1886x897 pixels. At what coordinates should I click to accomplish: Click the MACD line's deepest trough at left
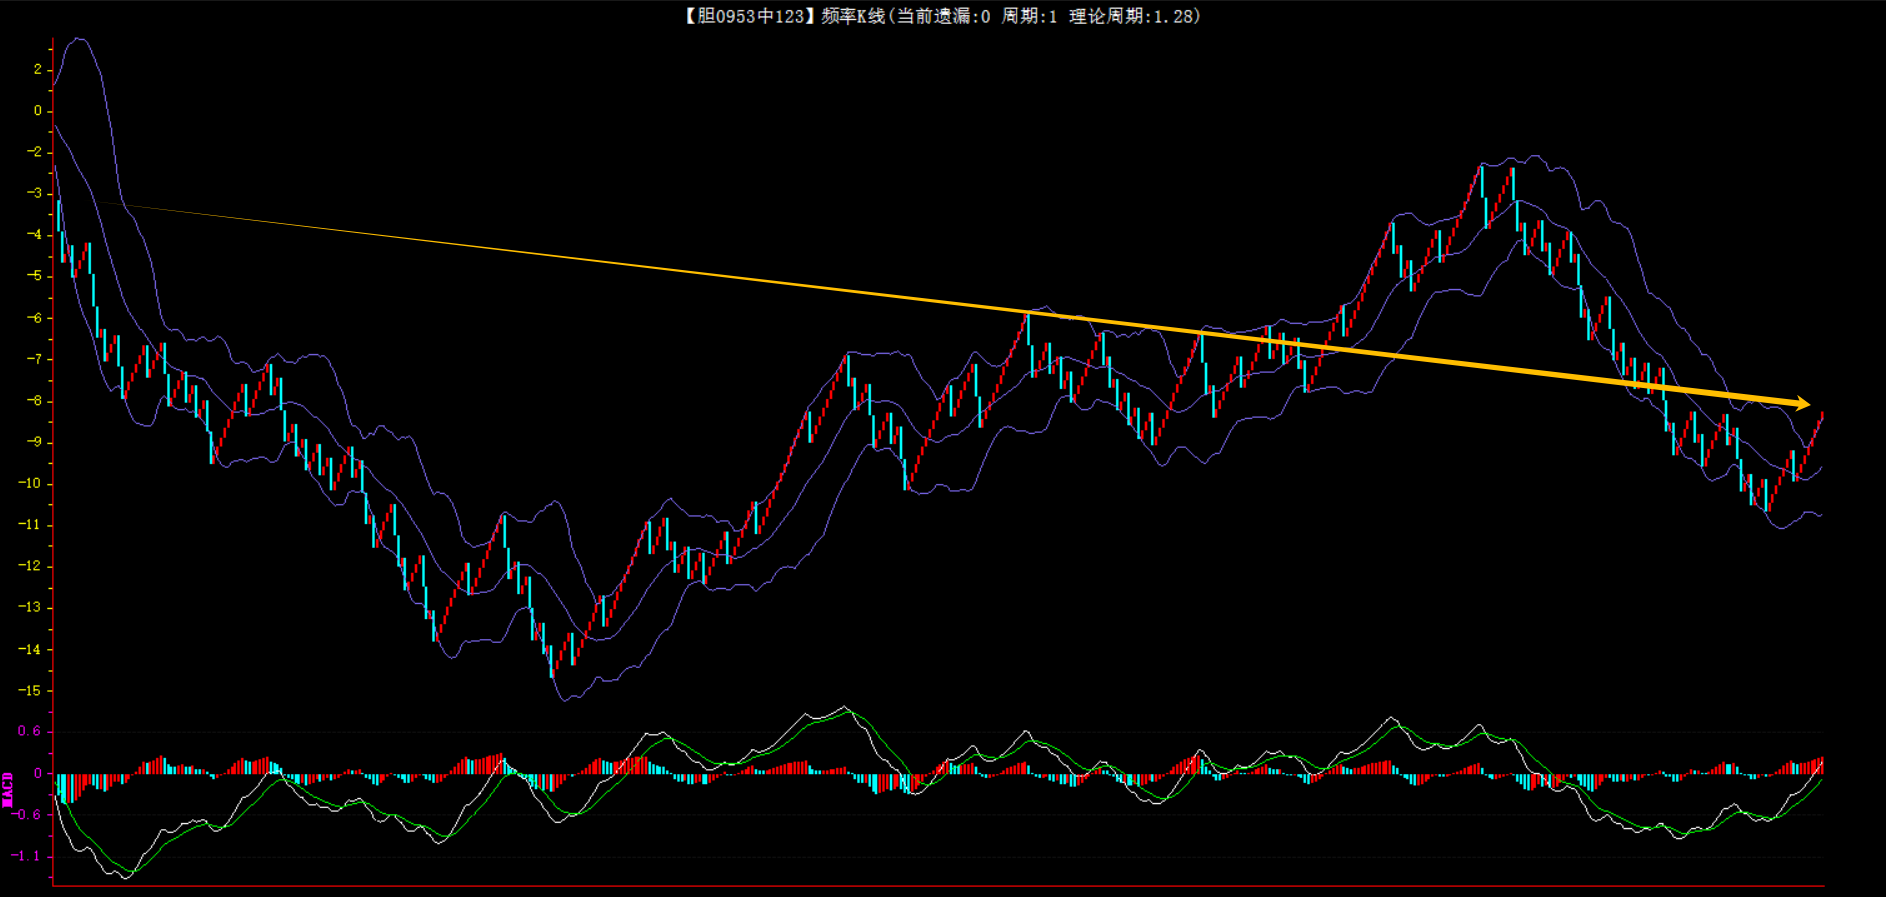pyautogui.click(x=124, y=877)
